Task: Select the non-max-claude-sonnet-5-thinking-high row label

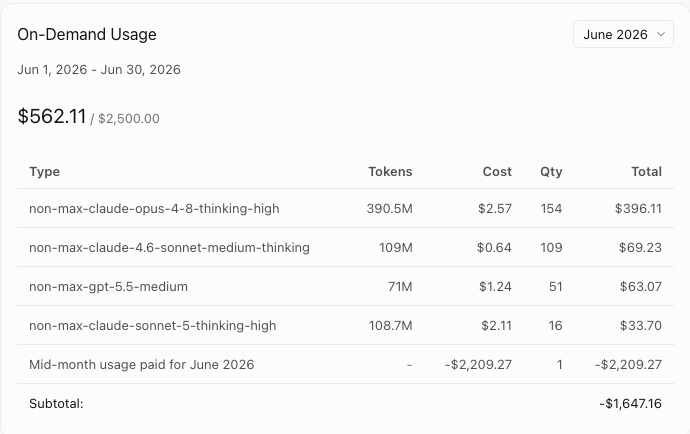Action: point(153,326)
